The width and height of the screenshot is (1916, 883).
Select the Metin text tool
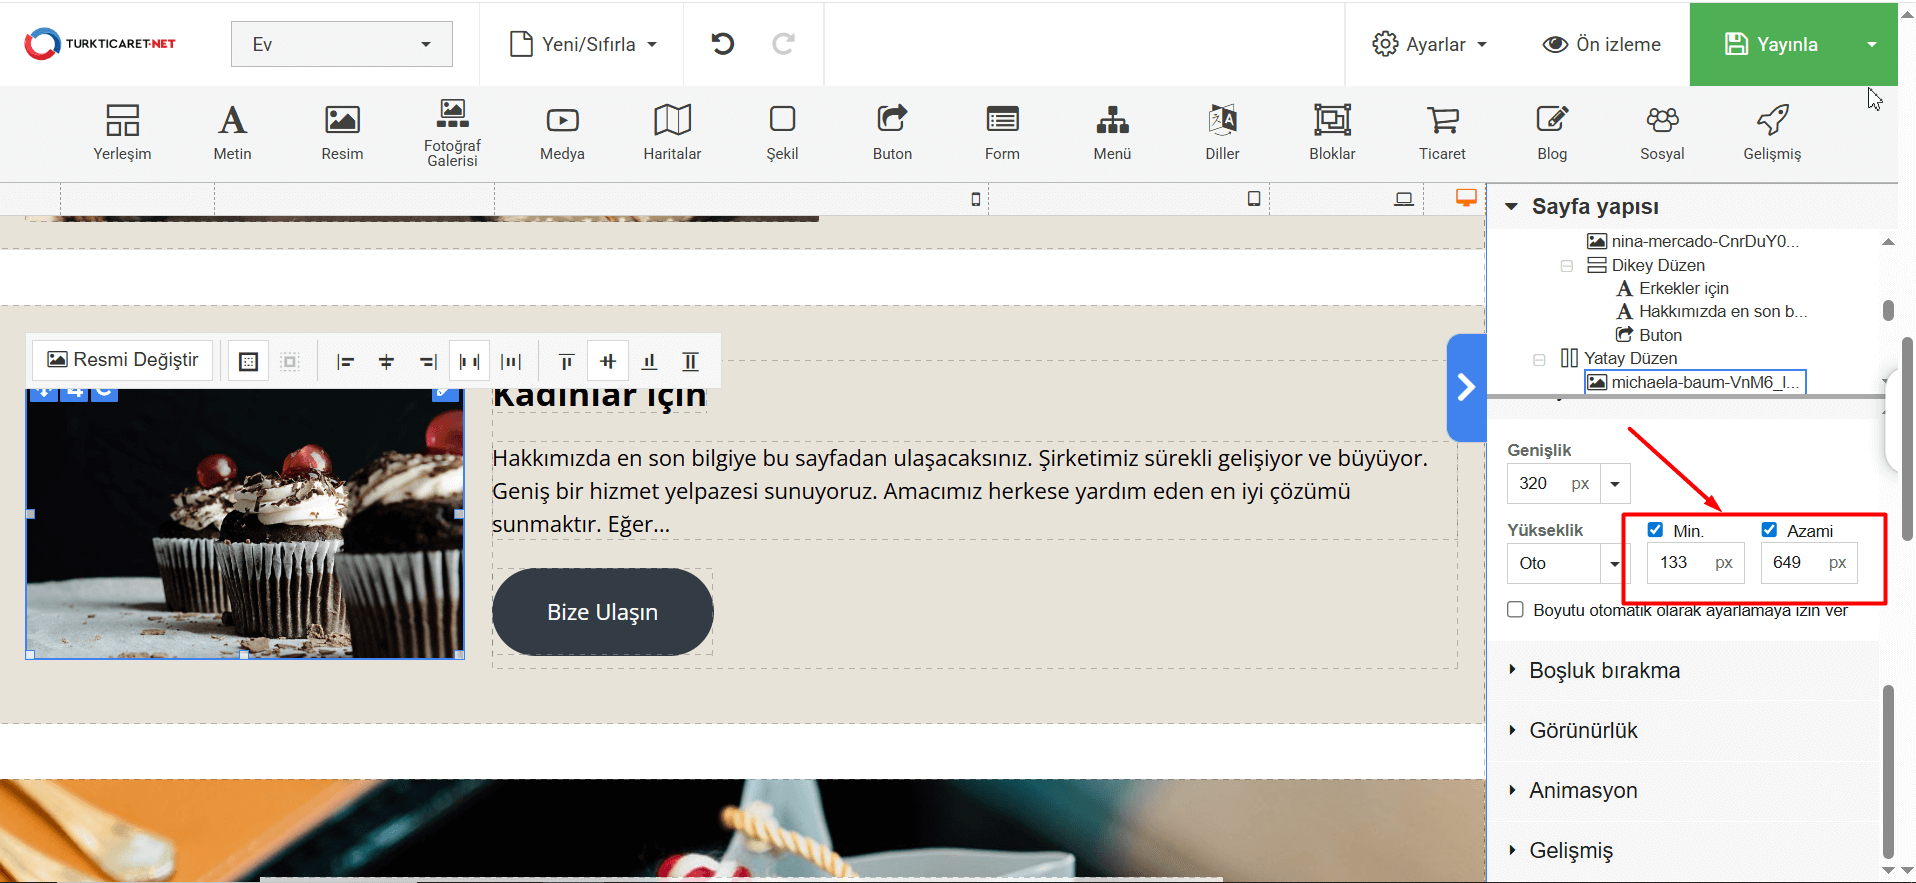232,132
